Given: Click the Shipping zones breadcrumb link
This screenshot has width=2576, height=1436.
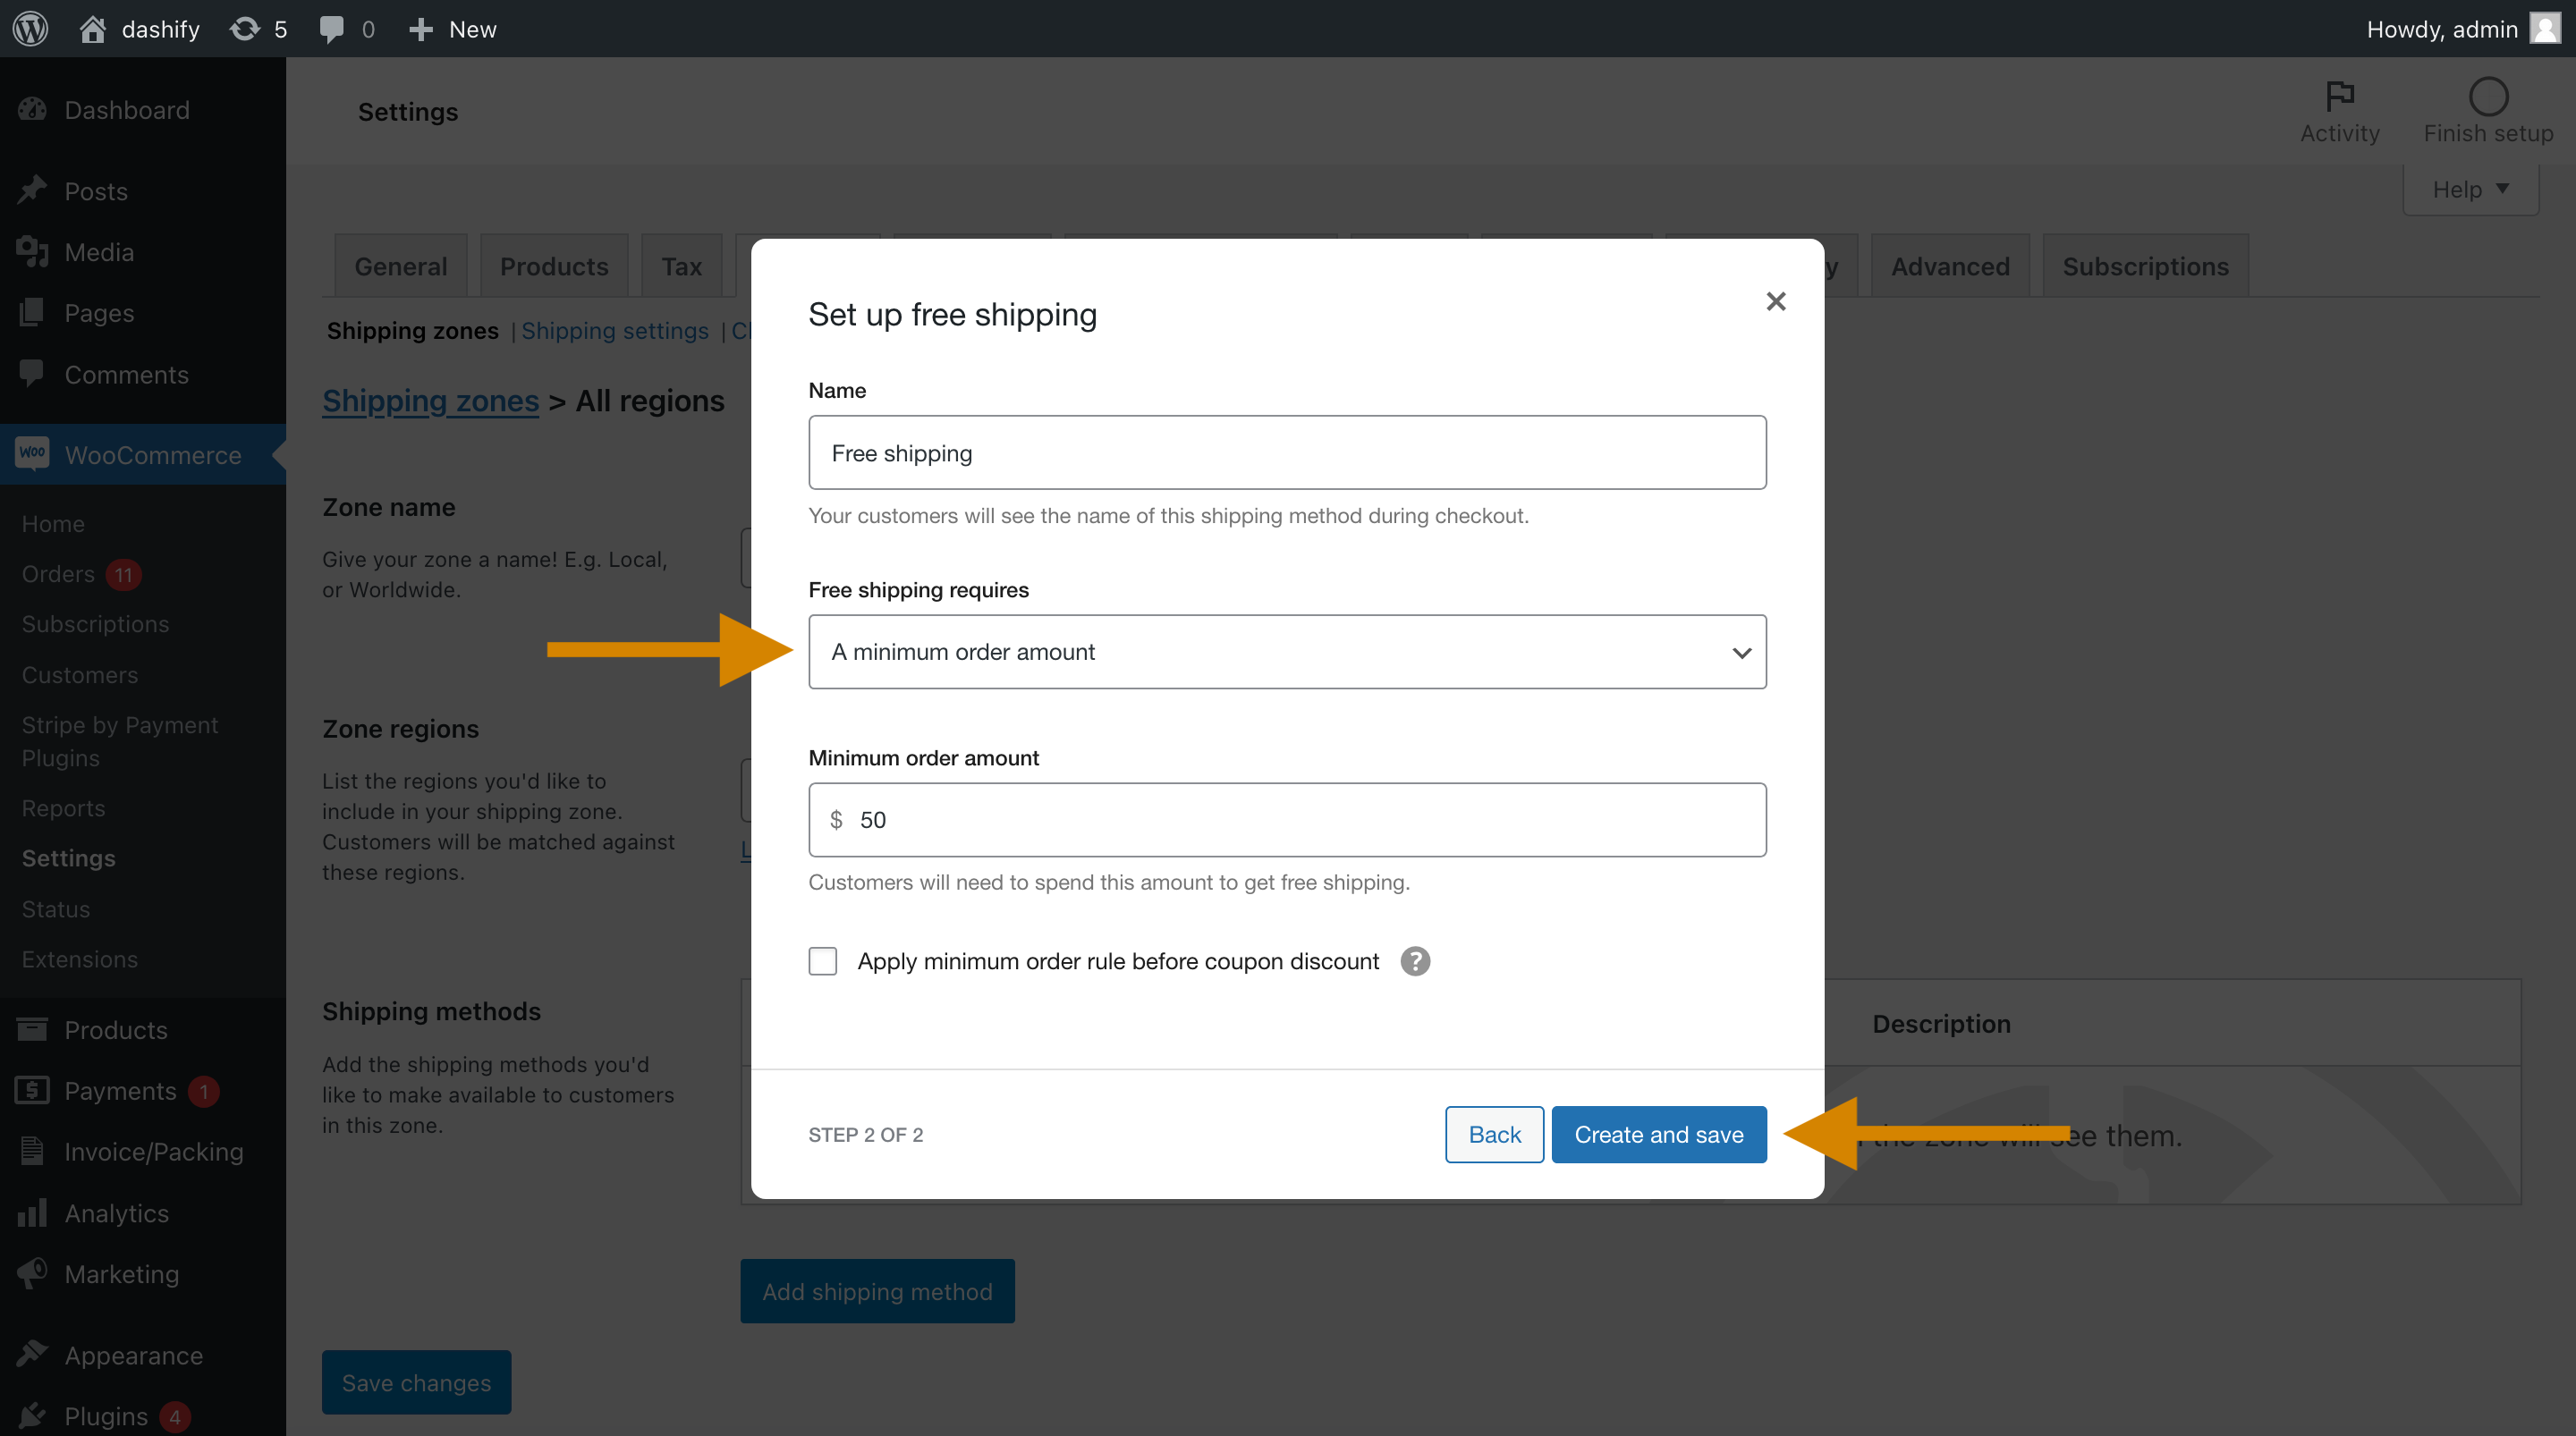Looking at the screenshot, I should [429, 398].
